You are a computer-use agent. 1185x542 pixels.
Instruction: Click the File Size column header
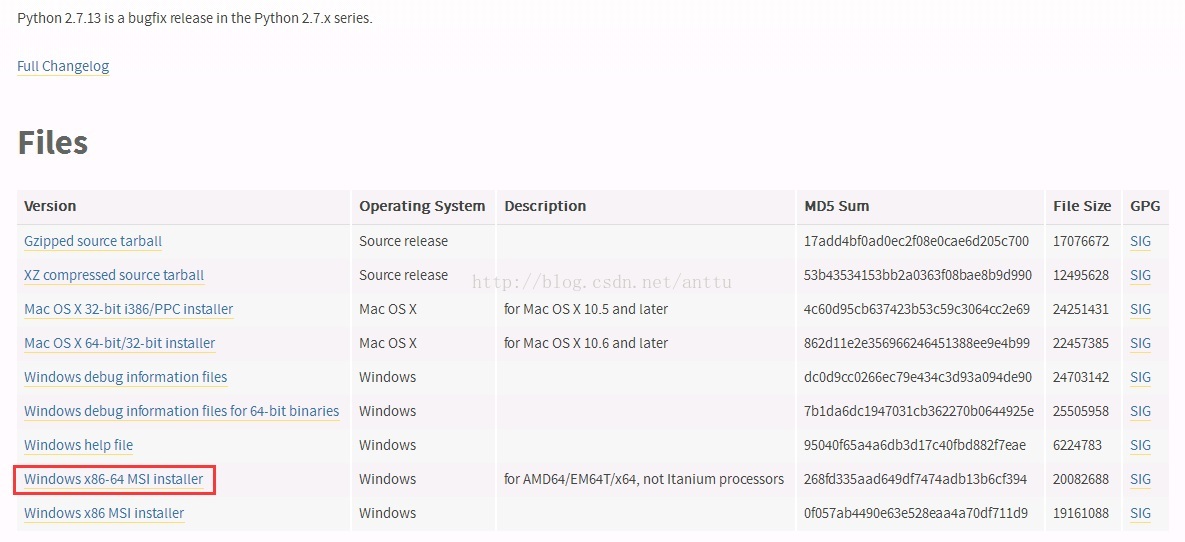pyautogui.click(x=1082, y=206)
